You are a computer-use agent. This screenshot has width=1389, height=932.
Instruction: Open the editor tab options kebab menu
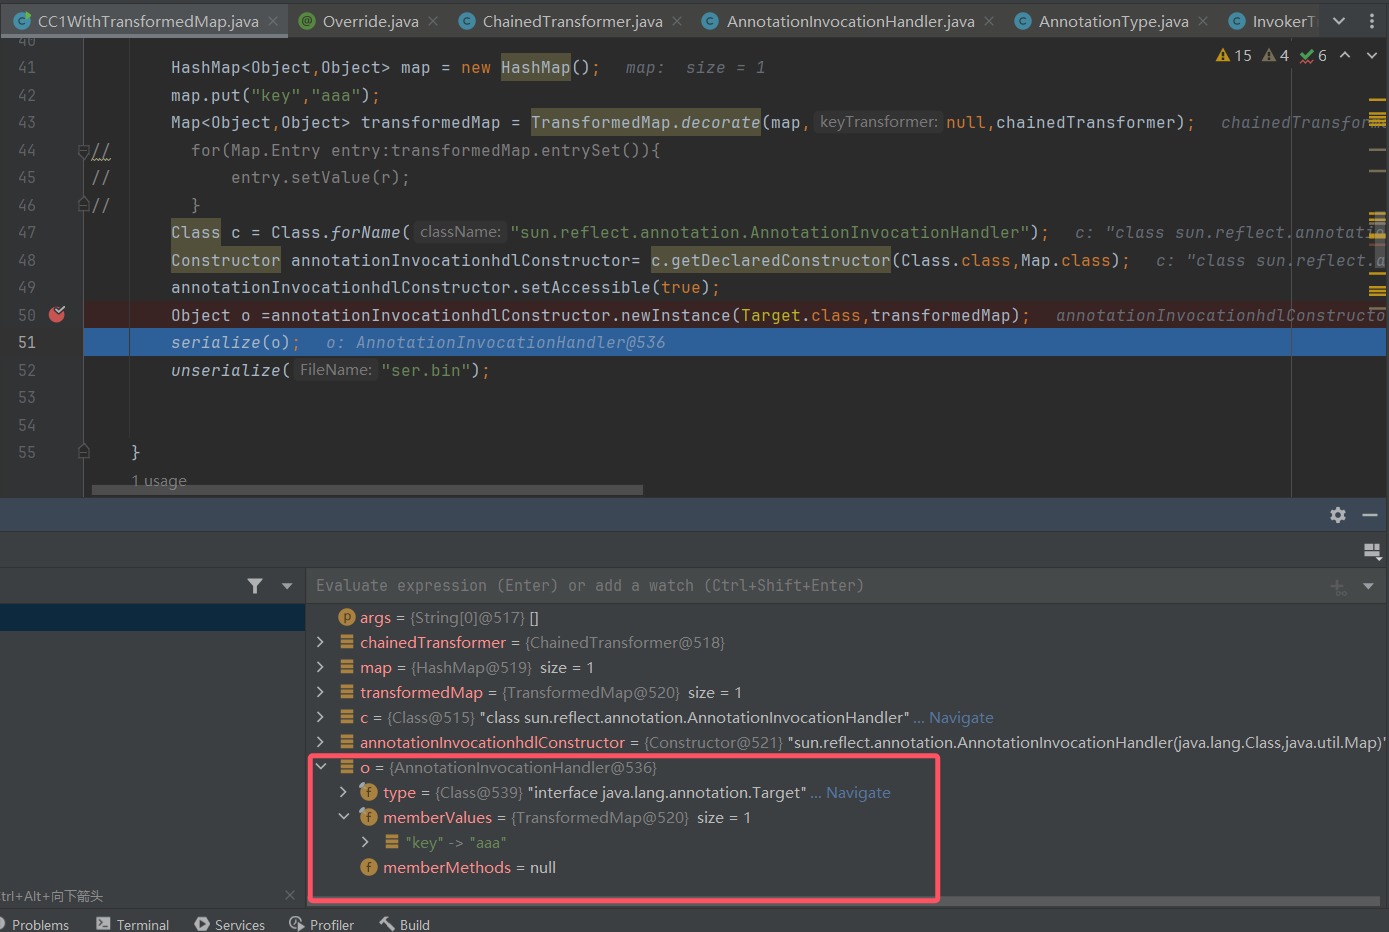1371,21
